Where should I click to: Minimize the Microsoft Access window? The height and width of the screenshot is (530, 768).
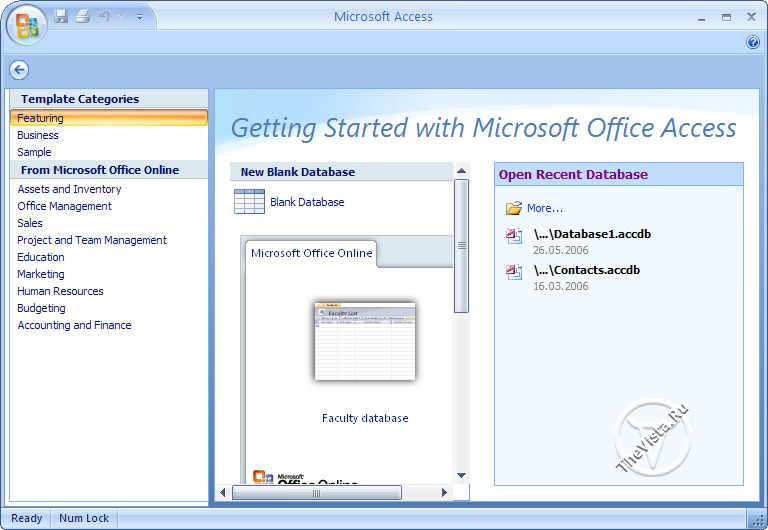[x=701, y=18]
